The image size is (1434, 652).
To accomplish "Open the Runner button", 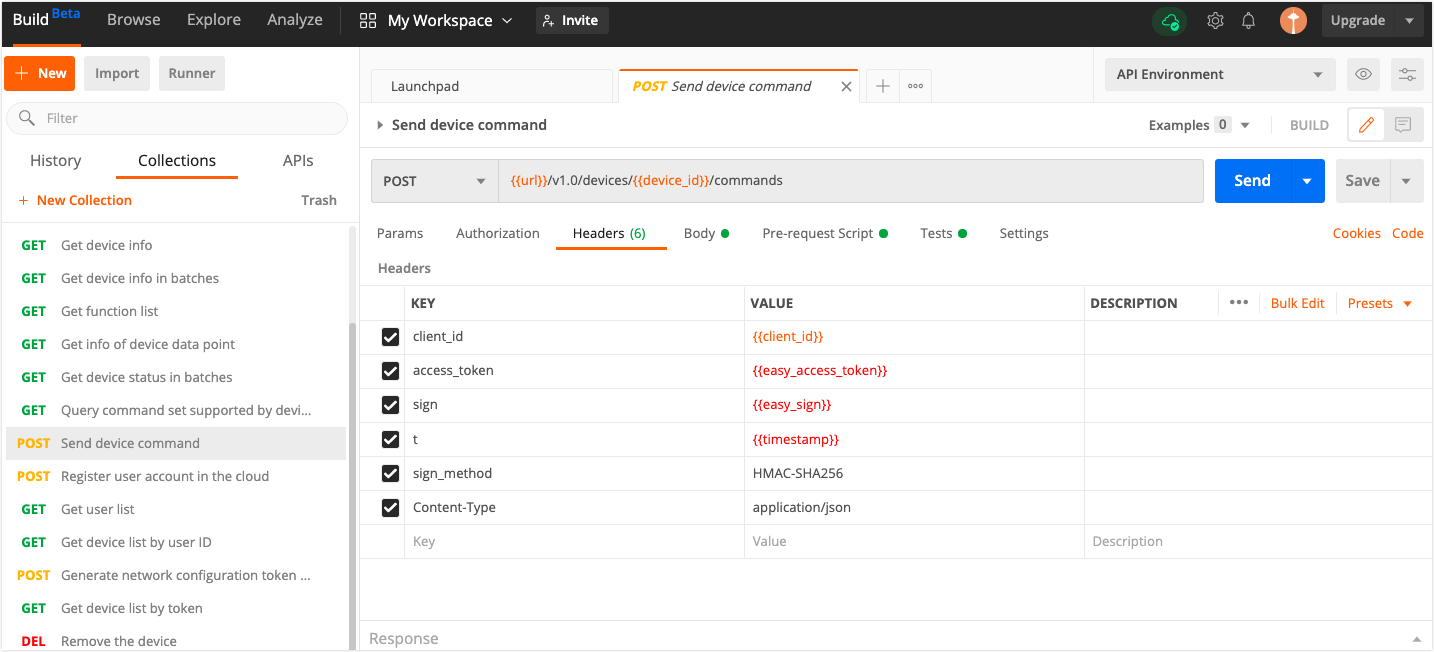I will coord(192,73).
